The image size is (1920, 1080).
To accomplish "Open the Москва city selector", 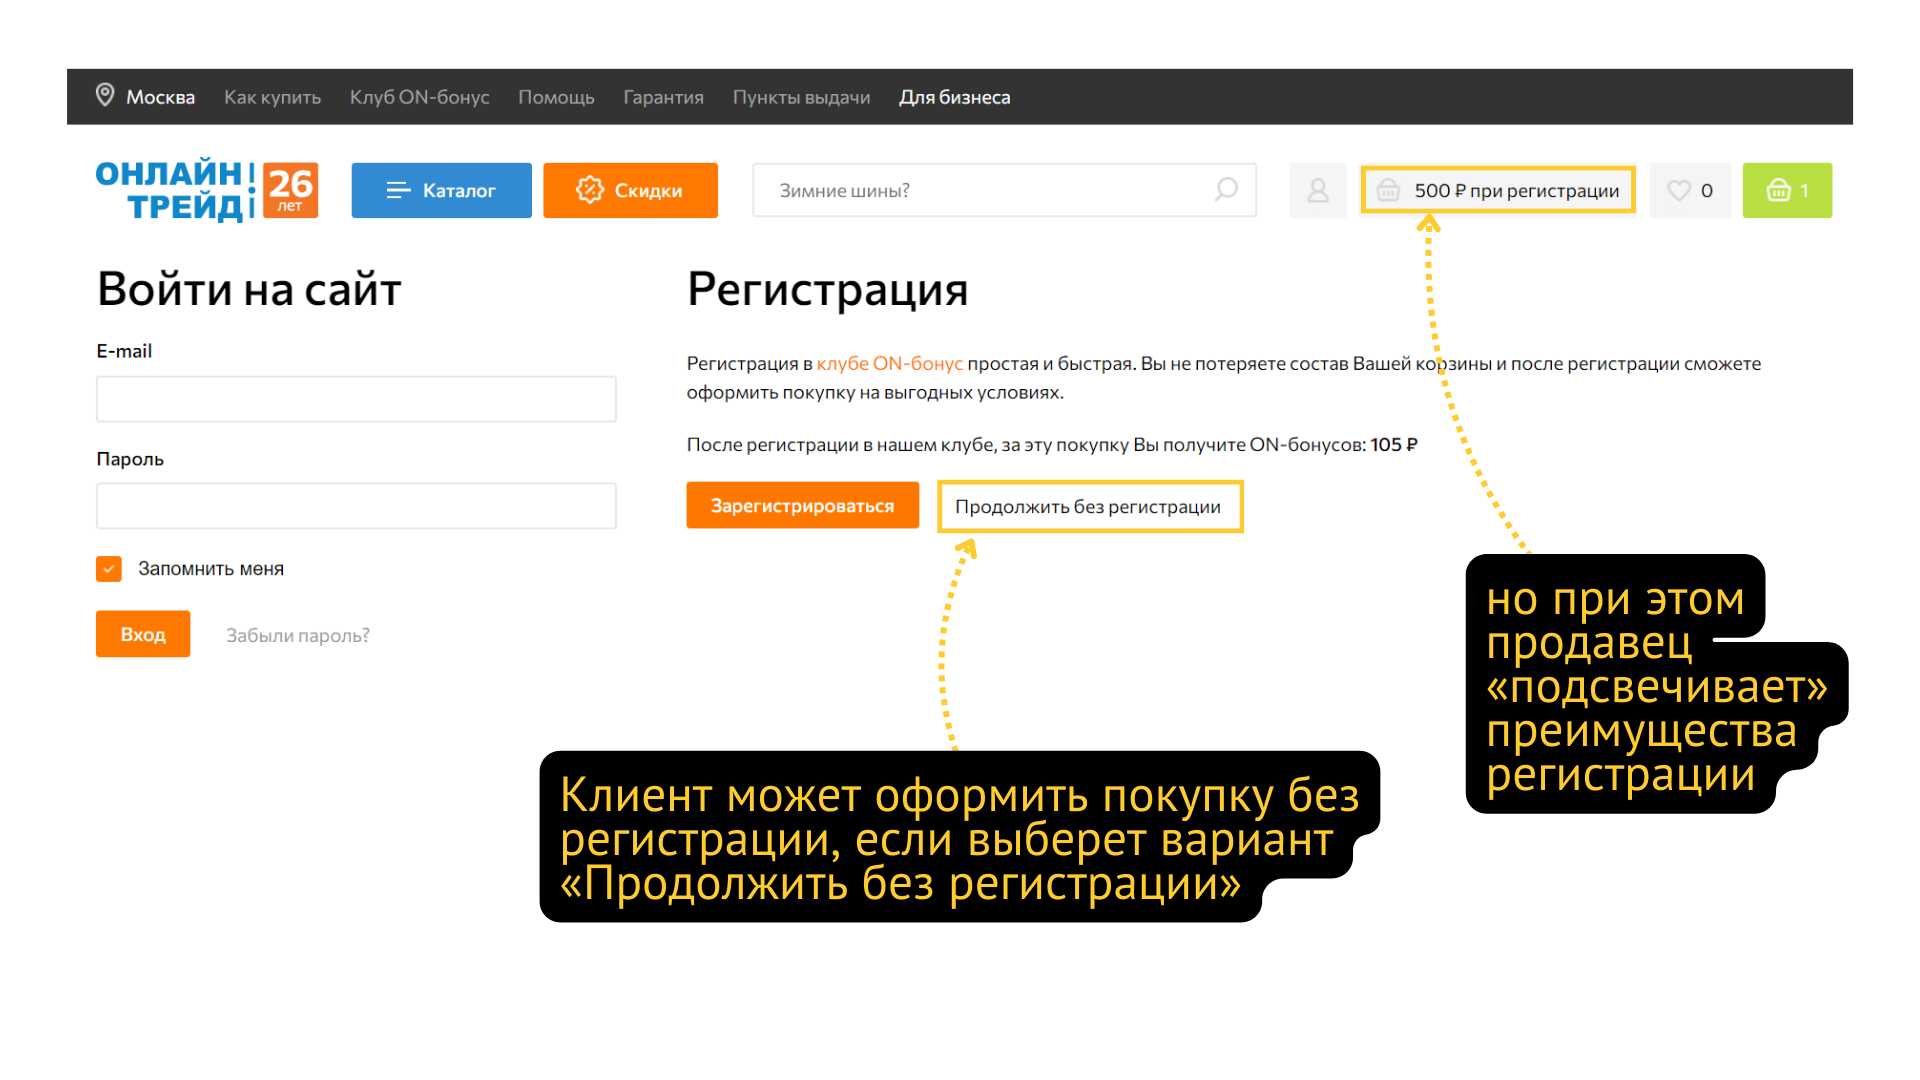I will (160, 97).
